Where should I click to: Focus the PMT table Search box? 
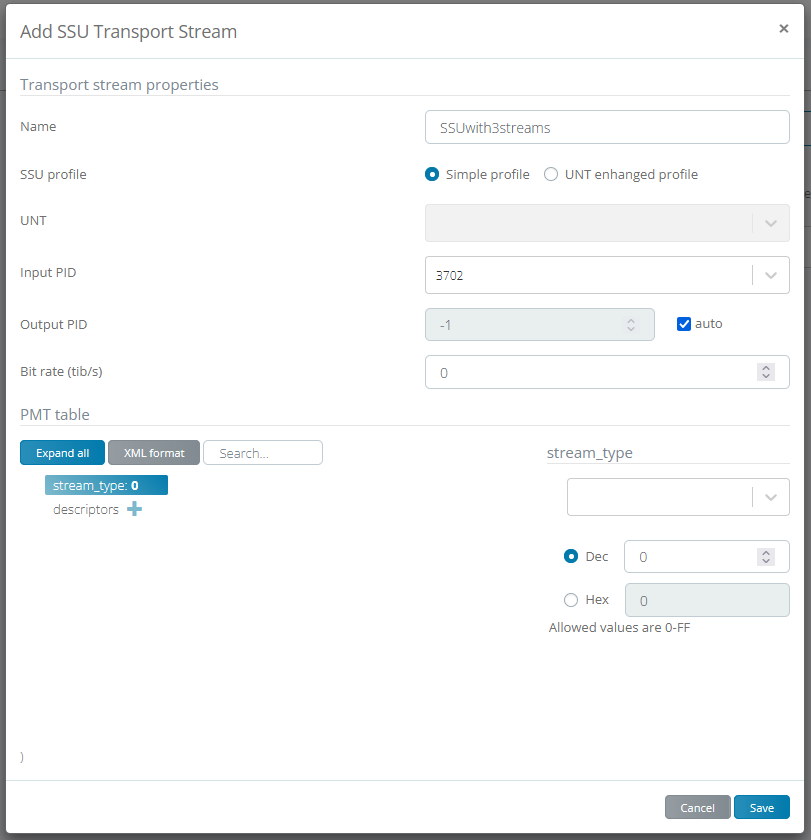pos(262,453)
